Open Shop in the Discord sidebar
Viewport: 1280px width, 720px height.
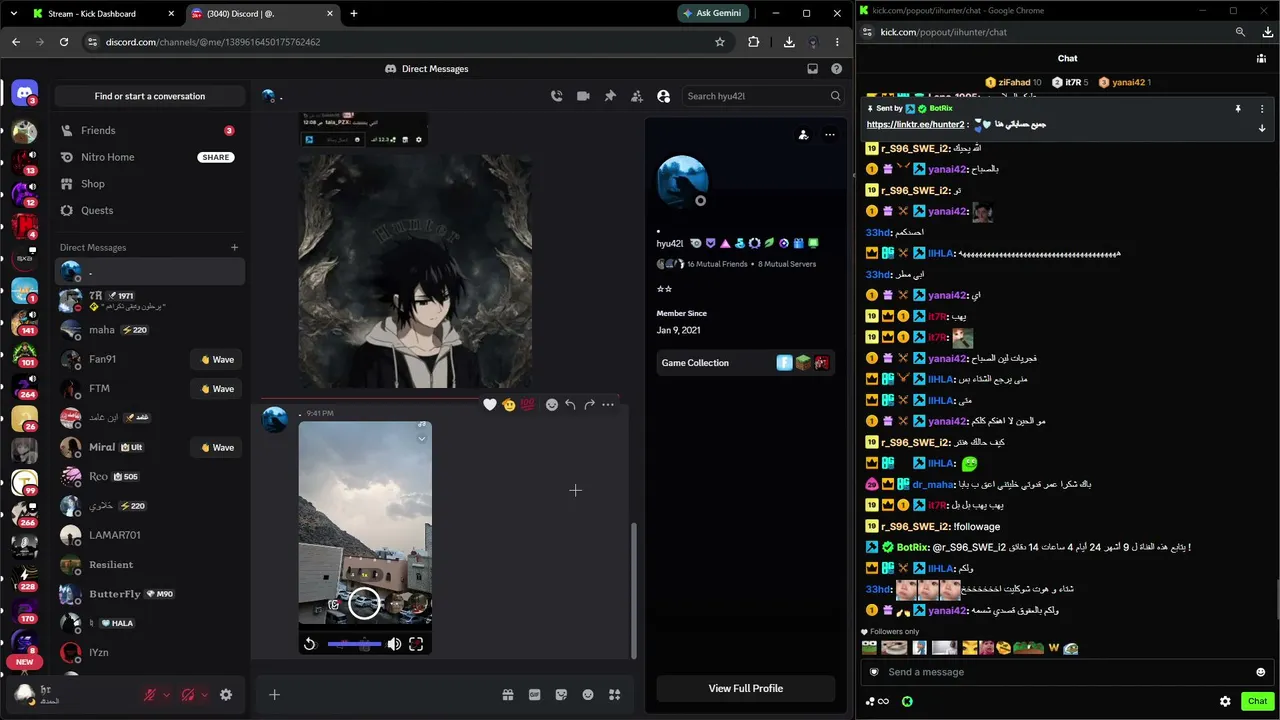[150, 184]
